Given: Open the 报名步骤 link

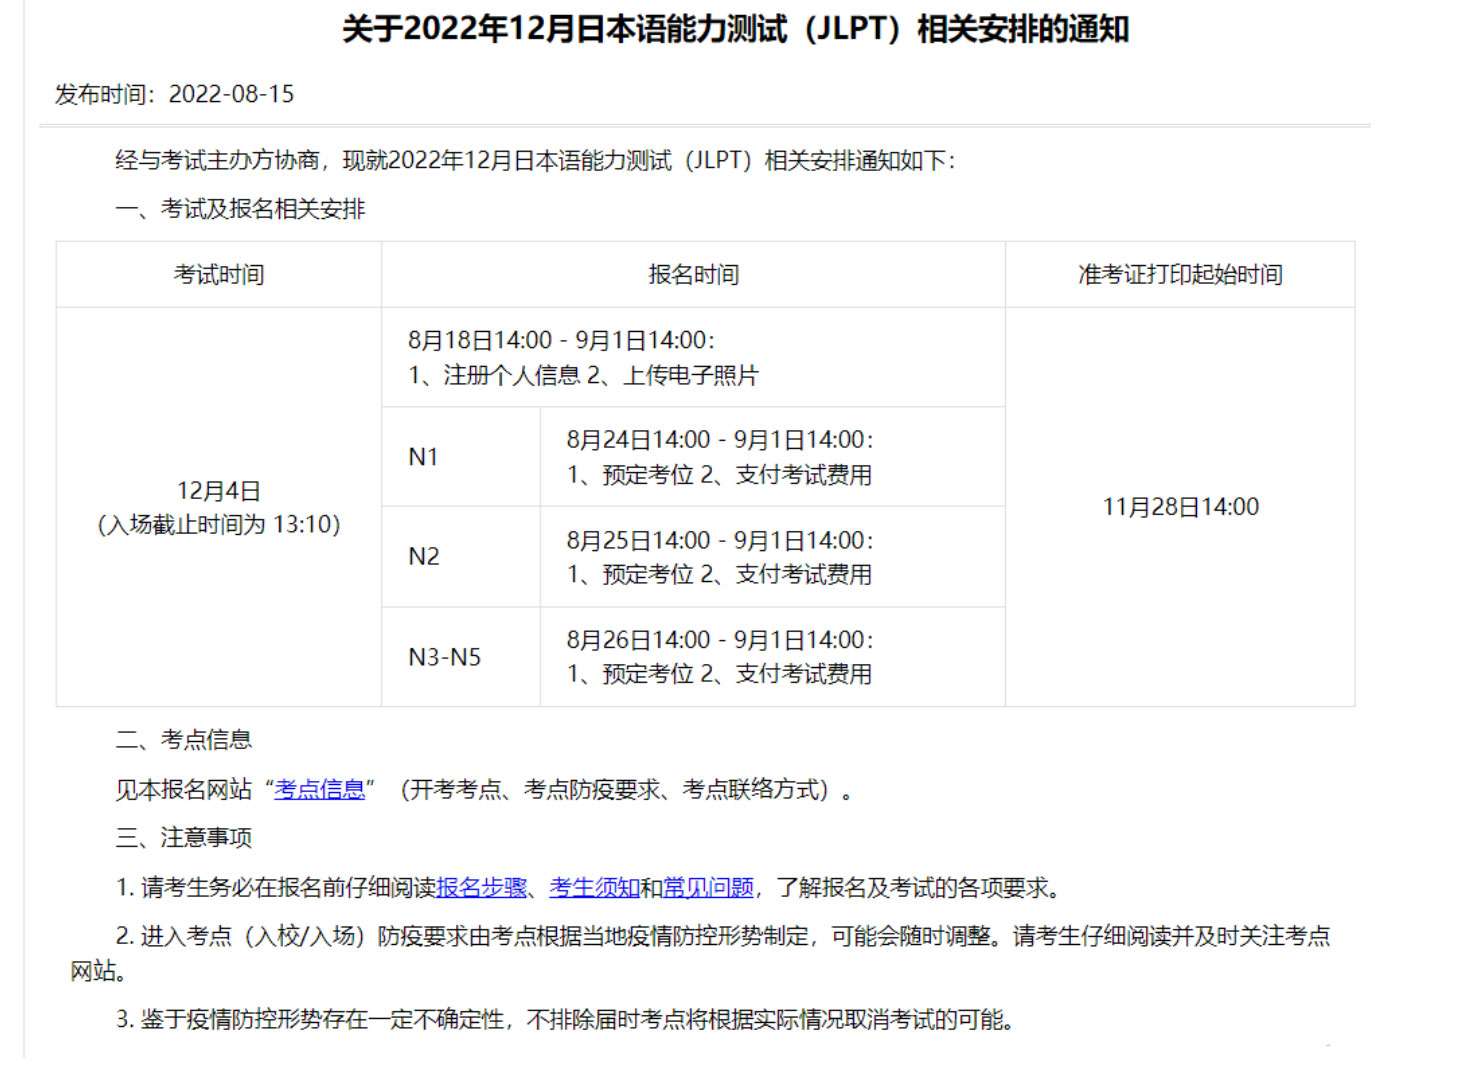Looking at the screenshot, I should [x=481, y=887].
